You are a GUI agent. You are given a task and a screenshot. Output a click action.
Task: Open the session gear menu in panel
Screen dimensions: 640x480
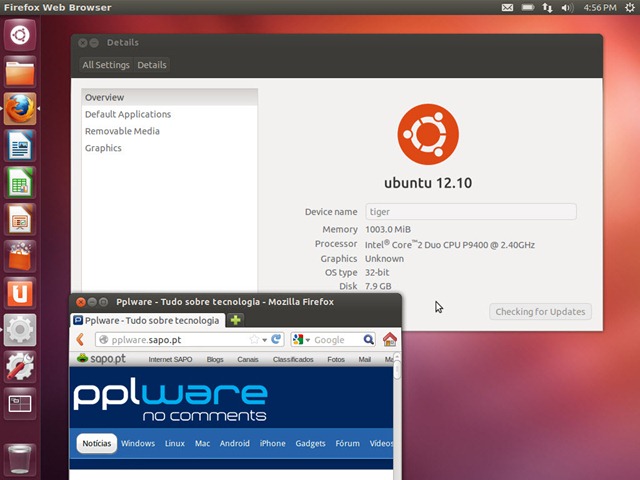coord(630,7)
